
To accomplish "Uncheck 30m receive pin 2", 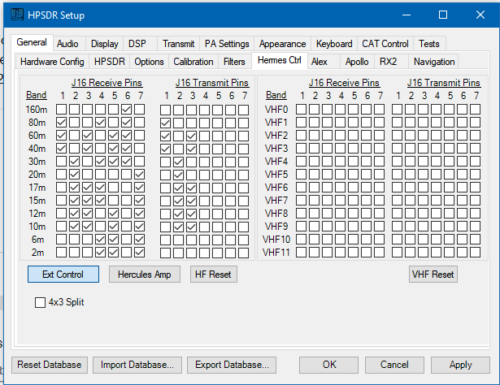I will coord(74,161).
